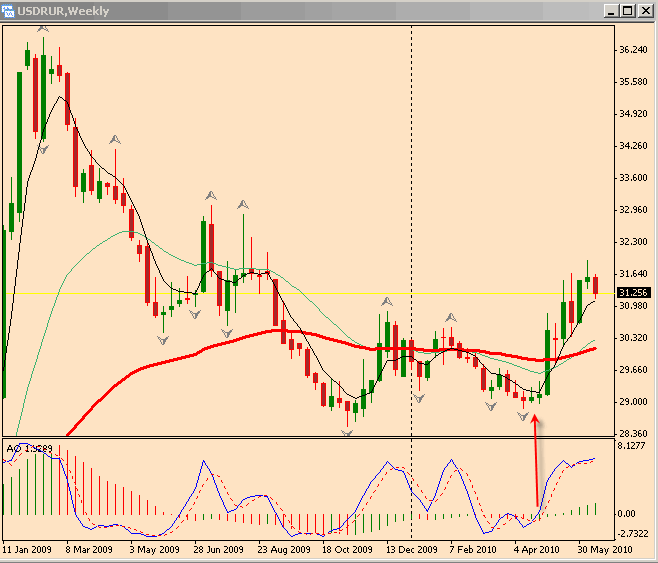This screenshot has width=658, height=563.
Task: Click the 30.980 price scale label
Action: (633, 305)
